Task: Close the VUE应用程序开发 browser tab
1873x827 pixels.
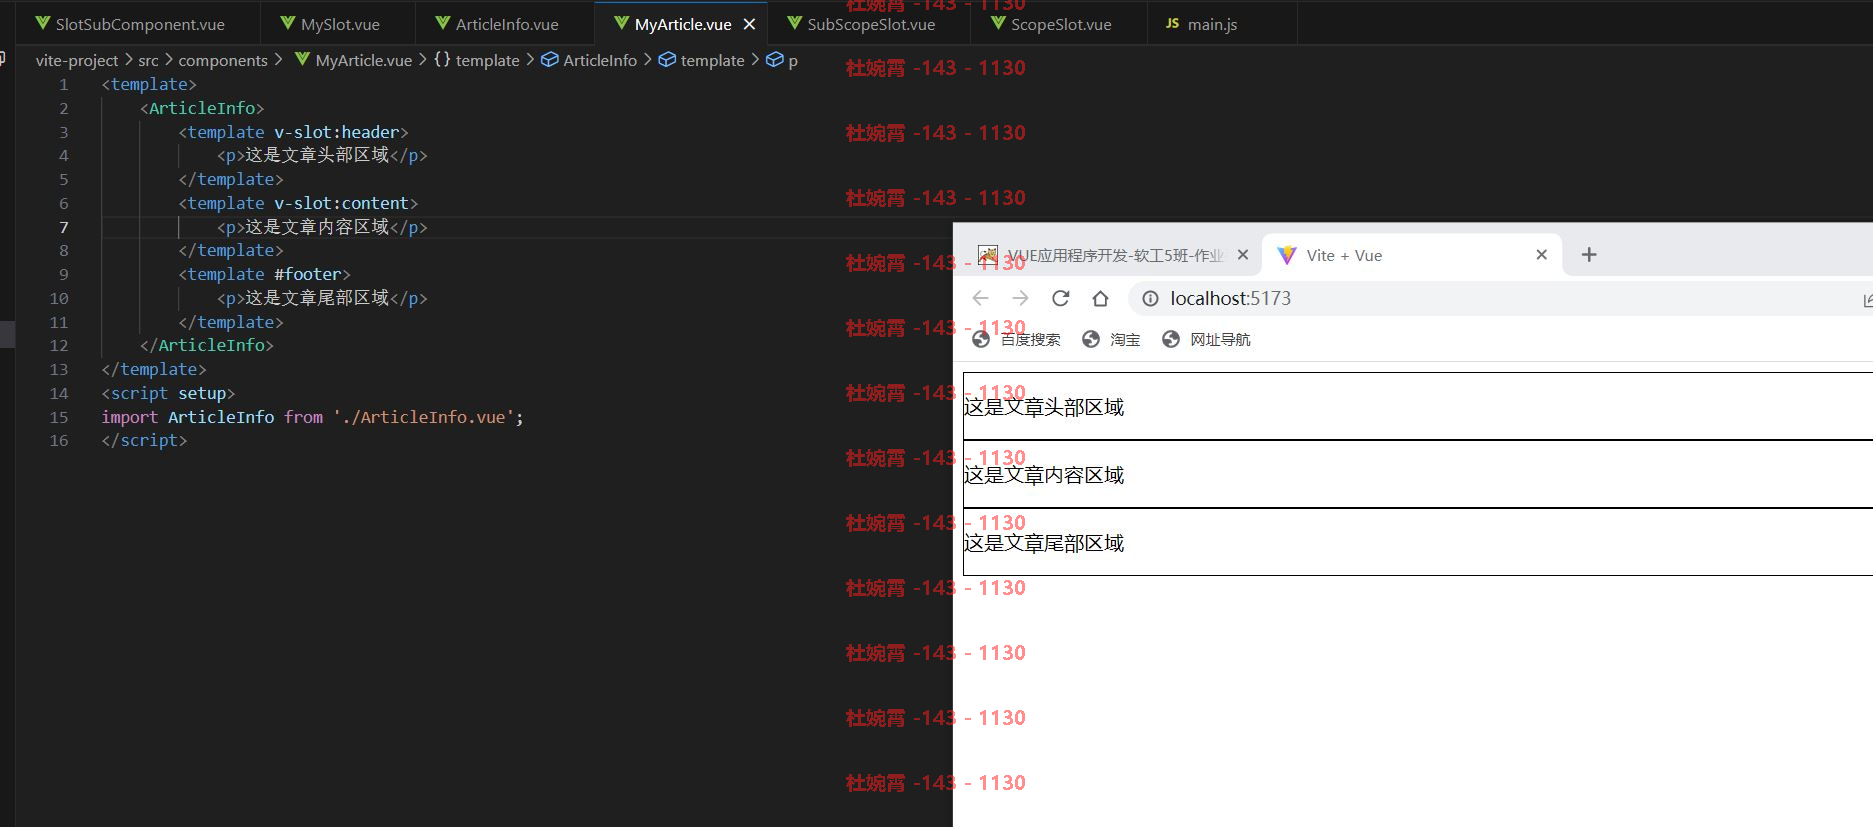Action: [x=1242, y=255]
